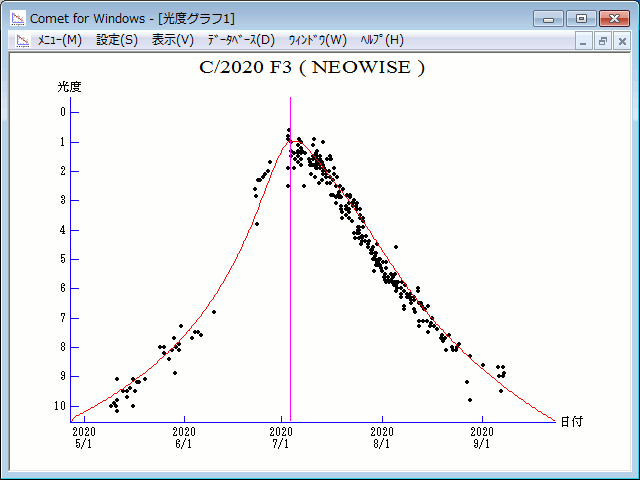Click the magnitude 10 axis label
Screen dimensions: 640x480
(x=60, y=406)
